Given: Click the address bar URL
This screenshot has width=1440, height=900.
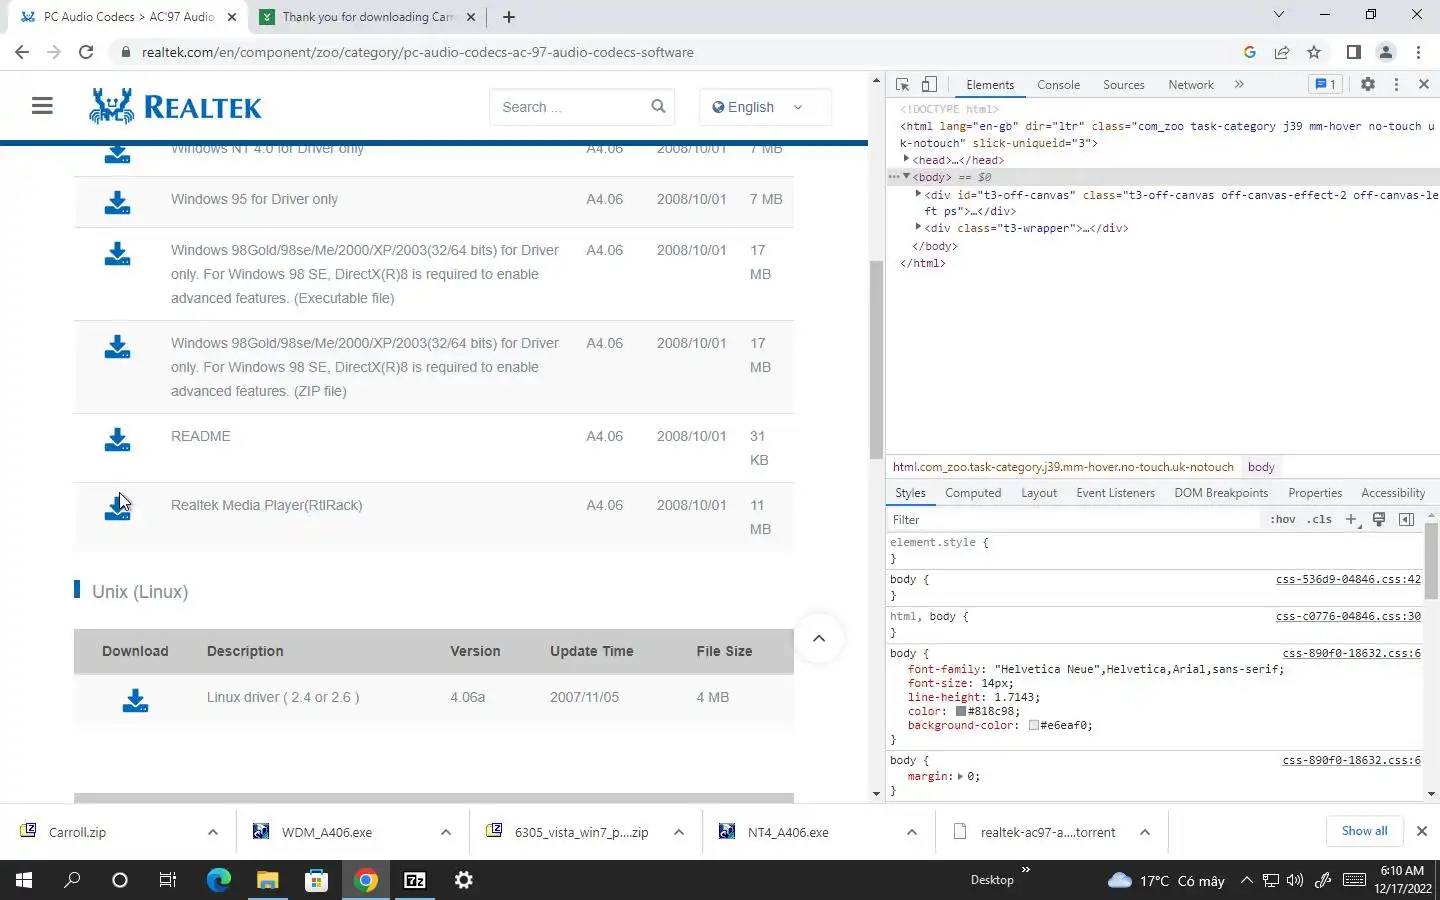Looking at the screenshot, I should click(x=417, y=52).
